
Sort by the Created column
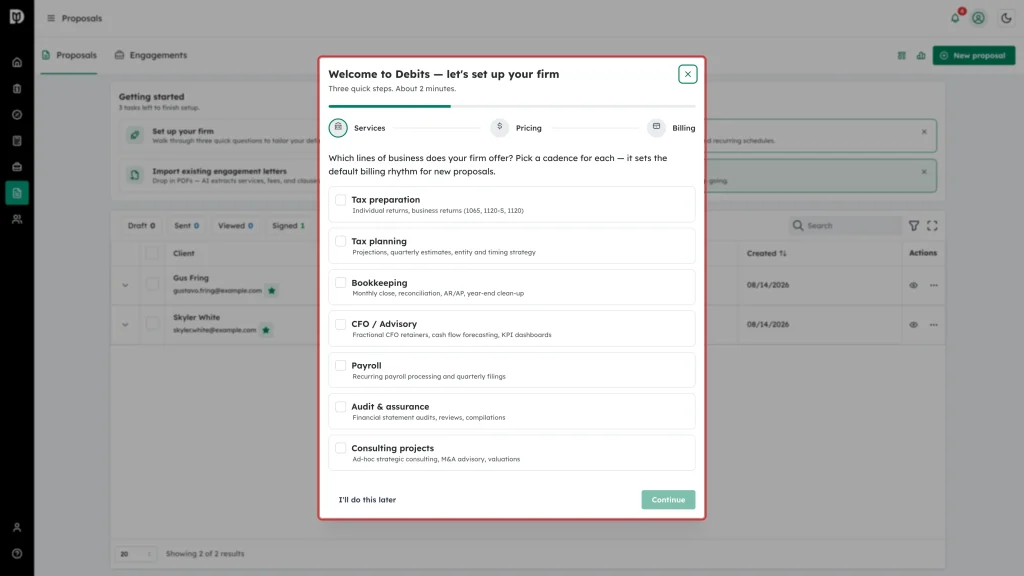pos(767,253)
